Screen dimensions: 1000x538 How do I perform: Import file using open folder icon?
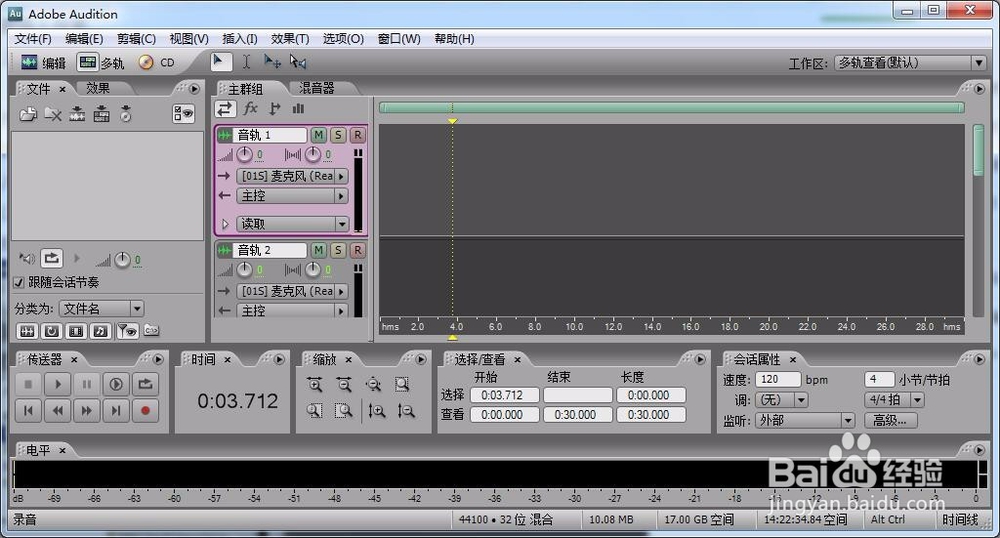[x=28, y=114]
